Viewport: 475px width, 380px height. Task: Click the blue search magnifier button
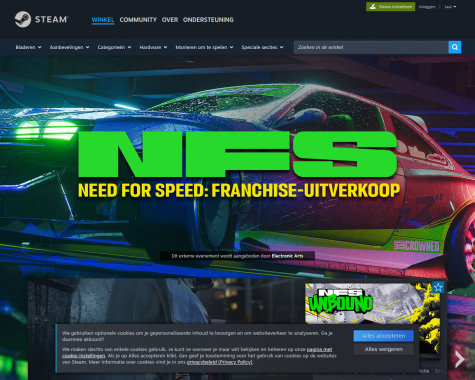pyautogui.click(x=455, y=47)
